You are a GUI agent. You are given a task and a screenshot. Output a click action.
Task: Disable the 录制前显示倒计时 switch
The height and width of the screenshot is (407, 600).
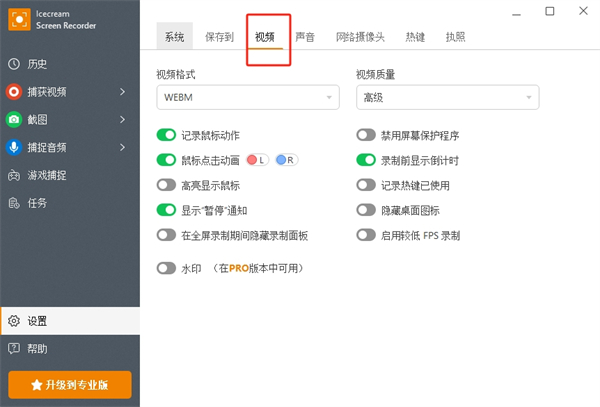[366, 160]
